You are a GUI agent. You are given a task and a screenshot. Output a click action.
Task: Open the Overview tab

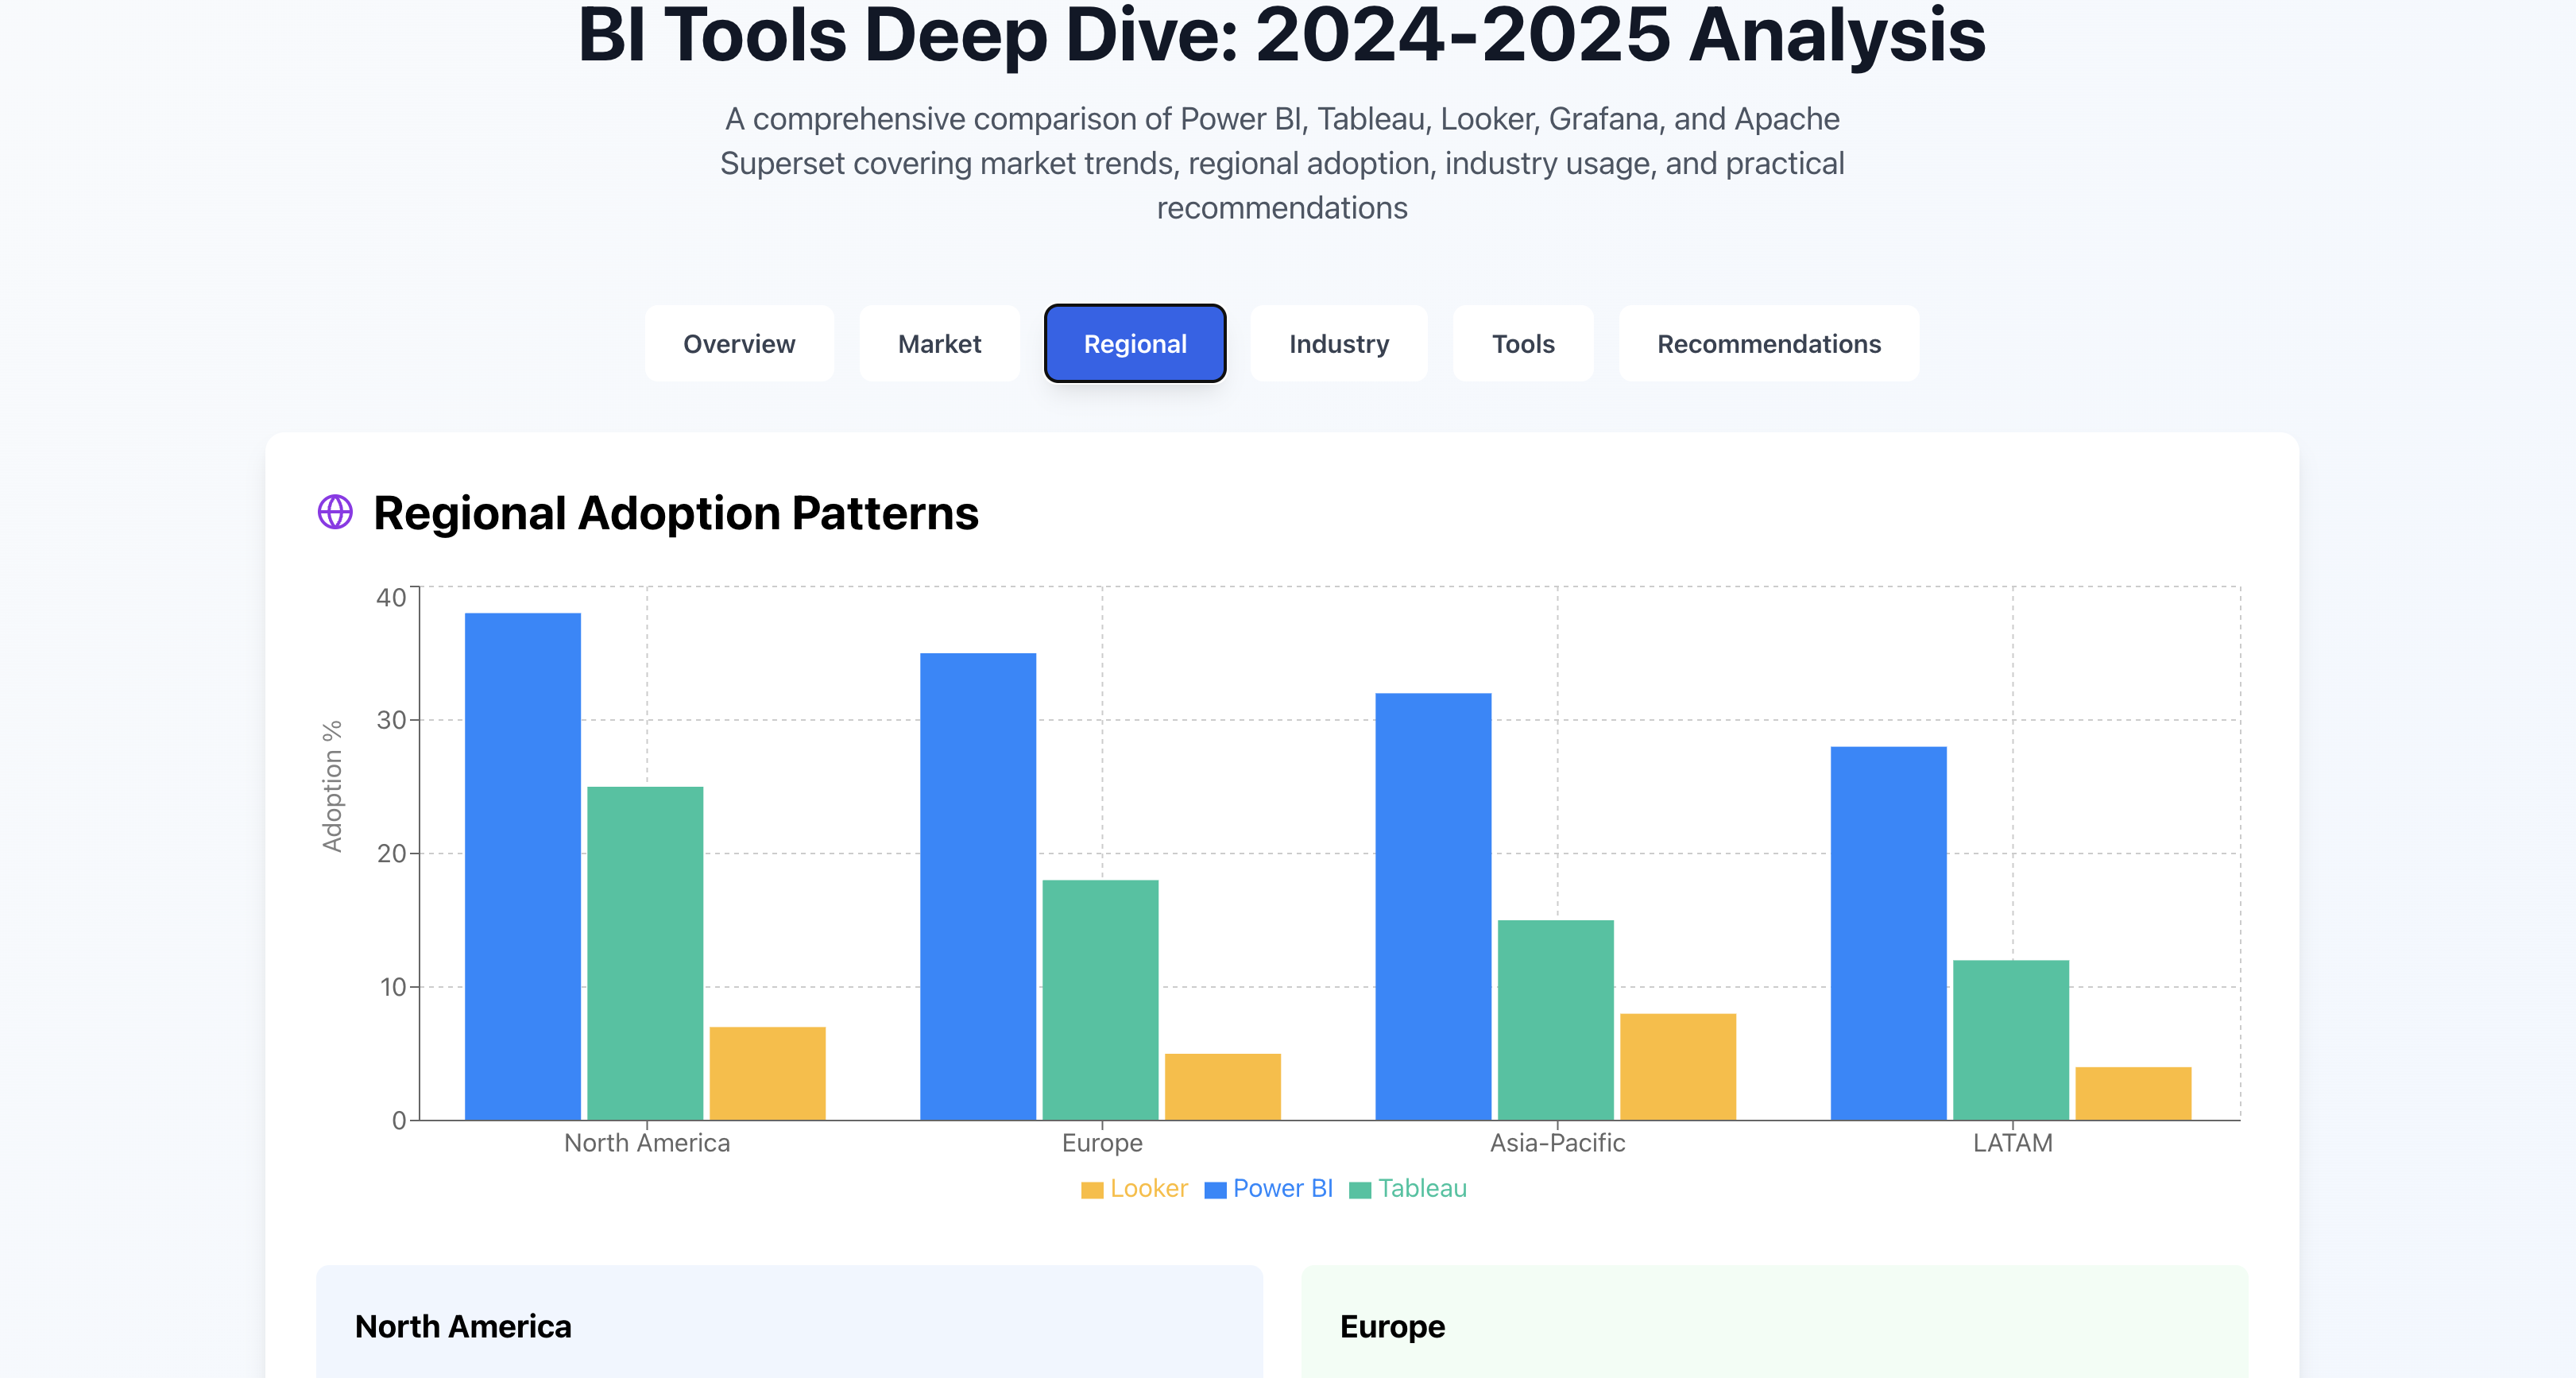[739, 344]
